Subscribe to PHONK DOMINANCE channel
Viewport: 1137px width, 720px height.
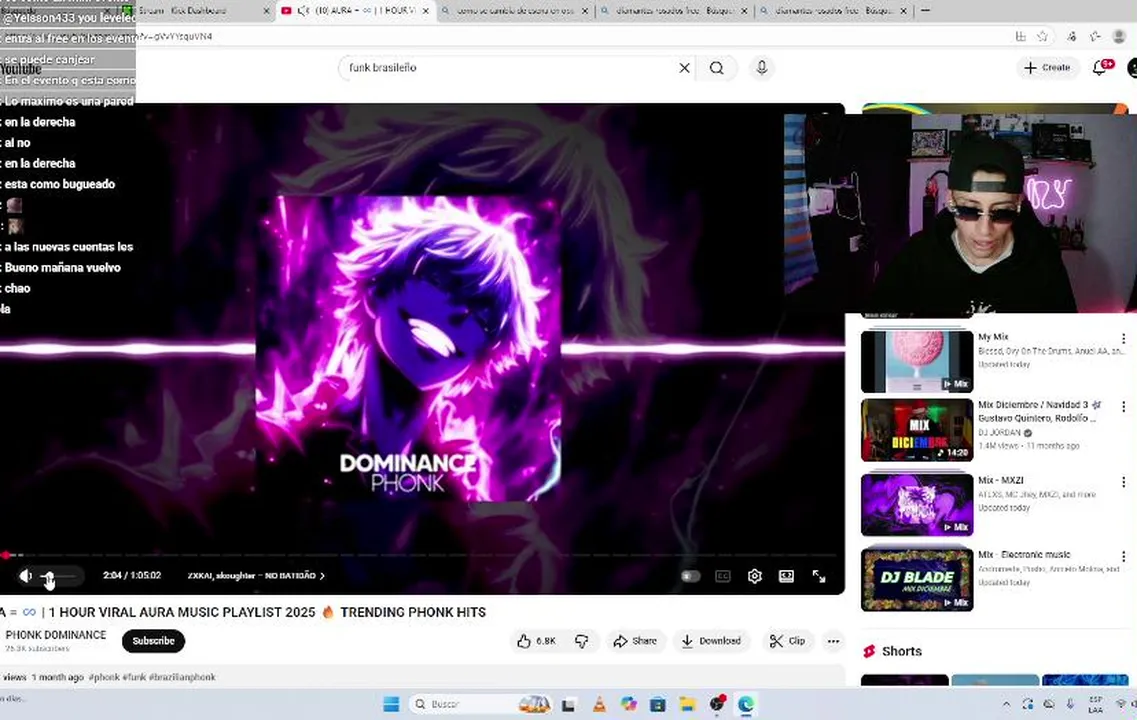(x=153, y=641)
